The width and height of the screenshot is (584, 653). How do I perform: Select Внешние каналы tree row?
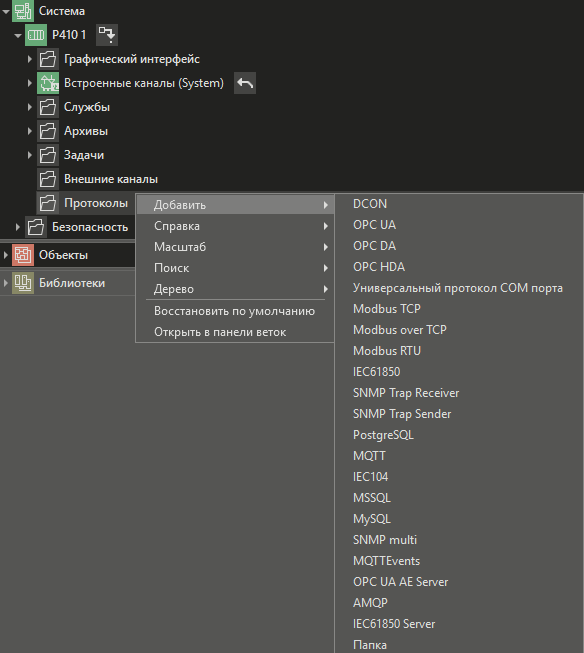coord(111,179)
